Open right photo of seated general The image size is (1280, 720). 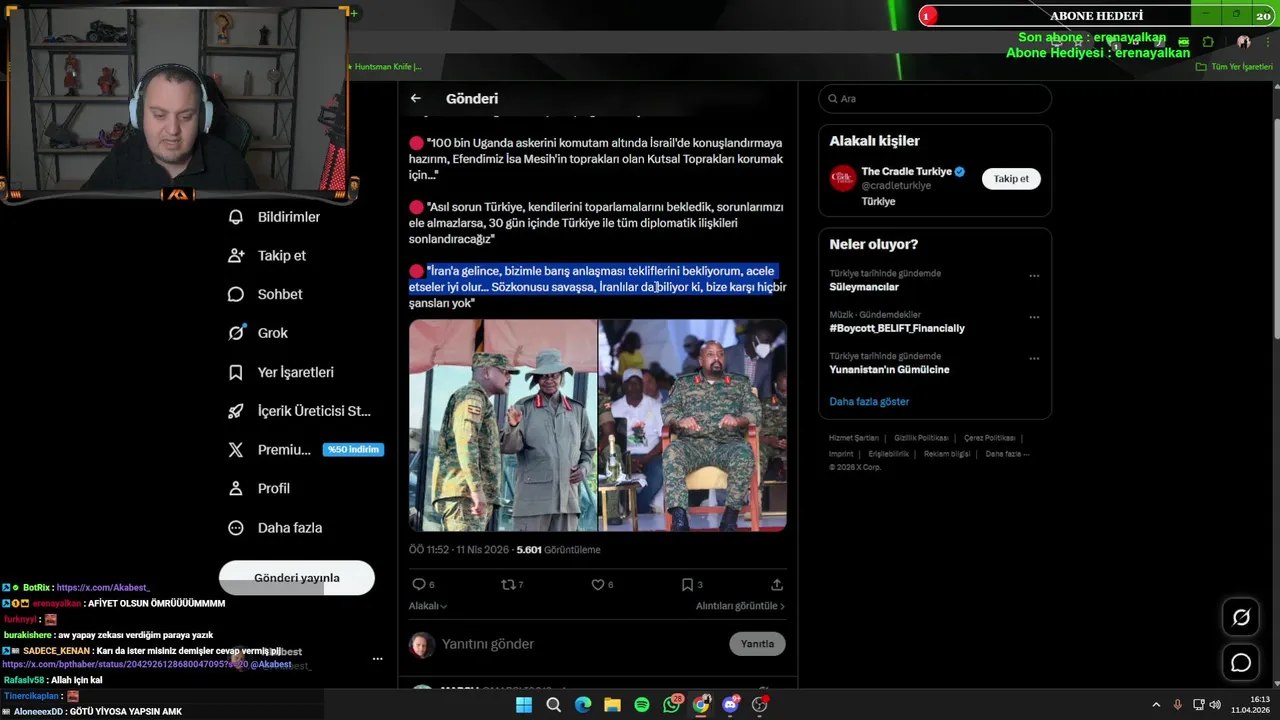(x=693, y=425)
